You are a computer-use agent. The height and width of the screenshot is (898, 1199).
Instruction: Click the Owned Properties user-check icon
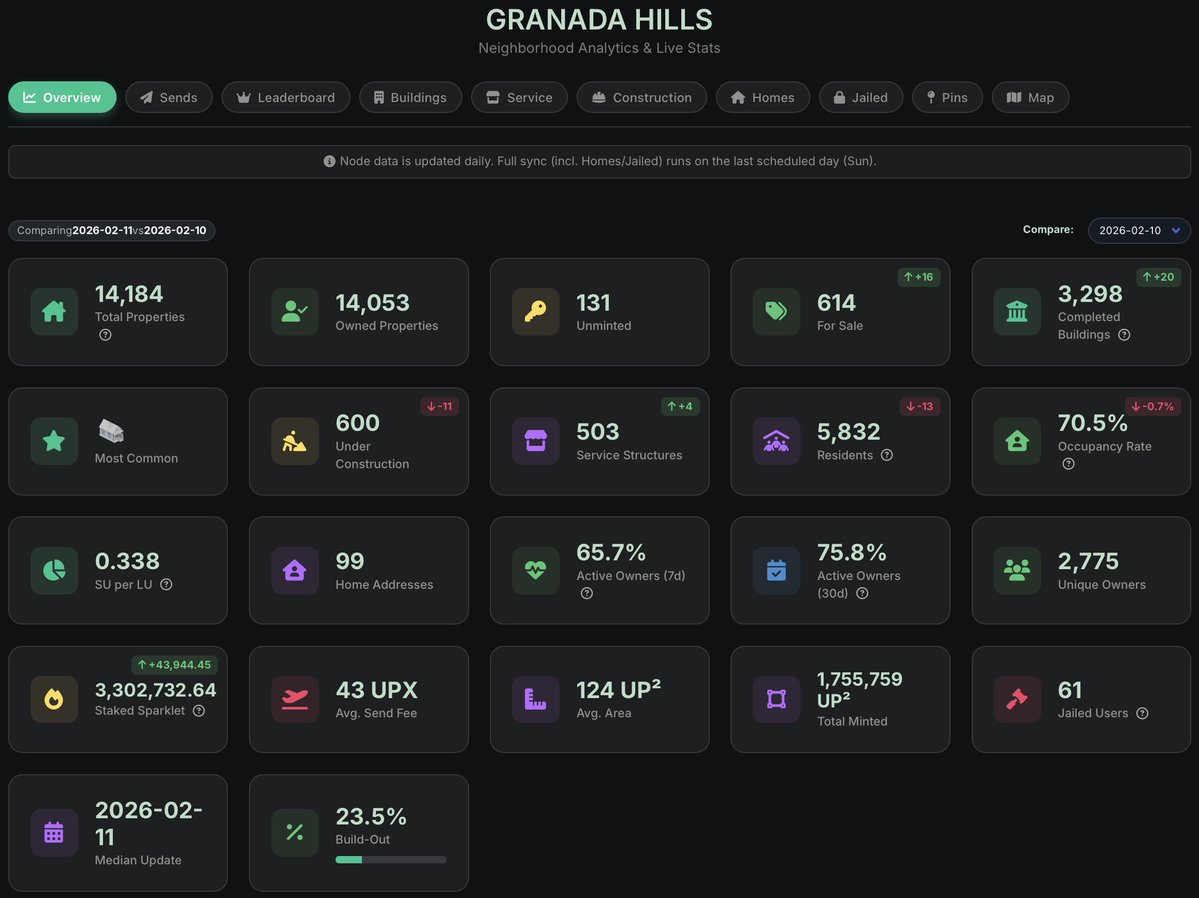pyautogui.click(x=294, y=311)
